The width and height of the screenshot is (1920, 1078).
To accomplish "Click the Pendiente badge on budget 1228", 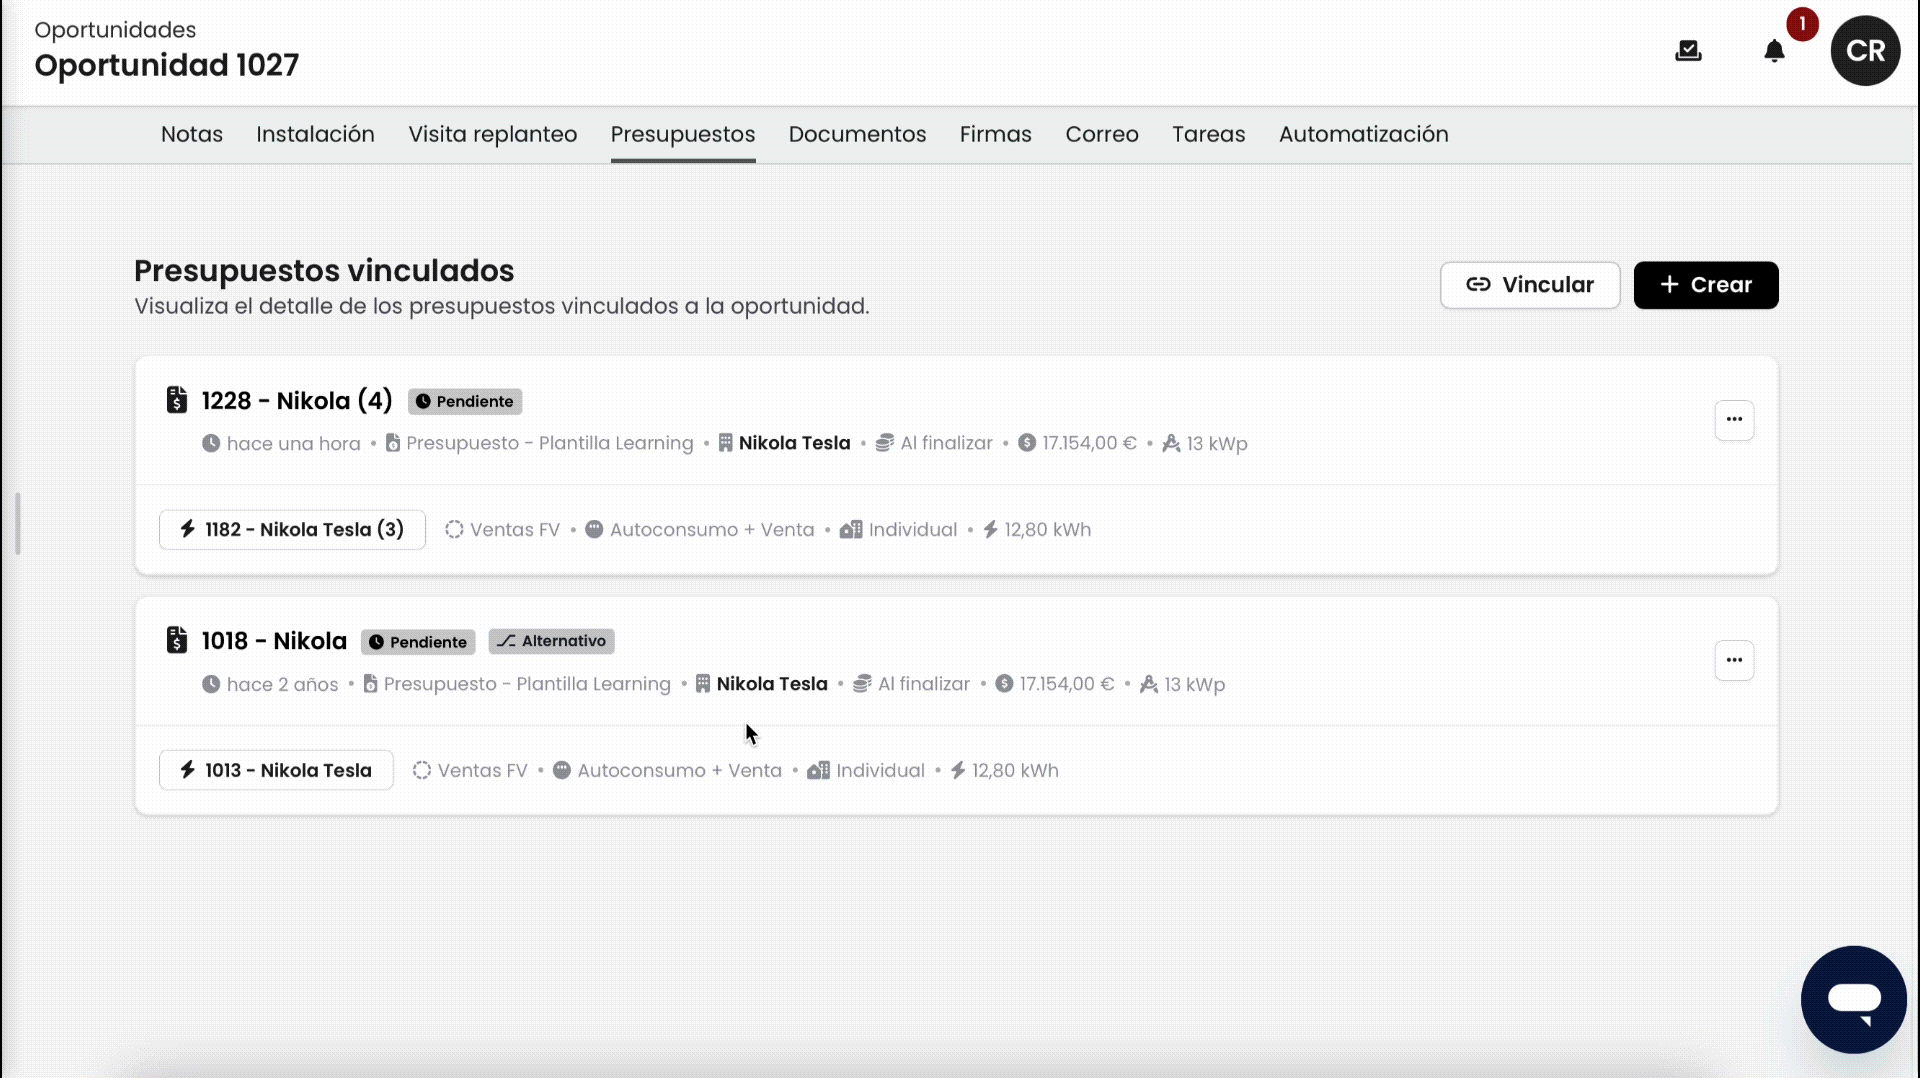I will (465, 401).
